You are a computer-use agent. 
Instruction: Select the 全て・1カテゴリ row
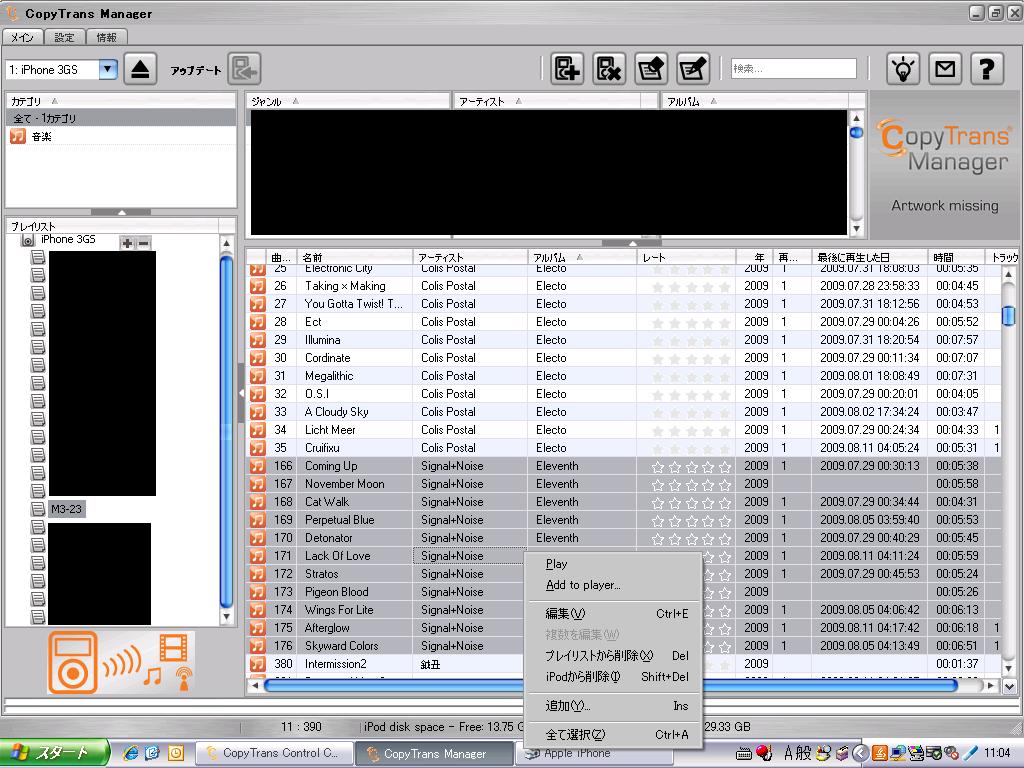[x=121, y=118]
